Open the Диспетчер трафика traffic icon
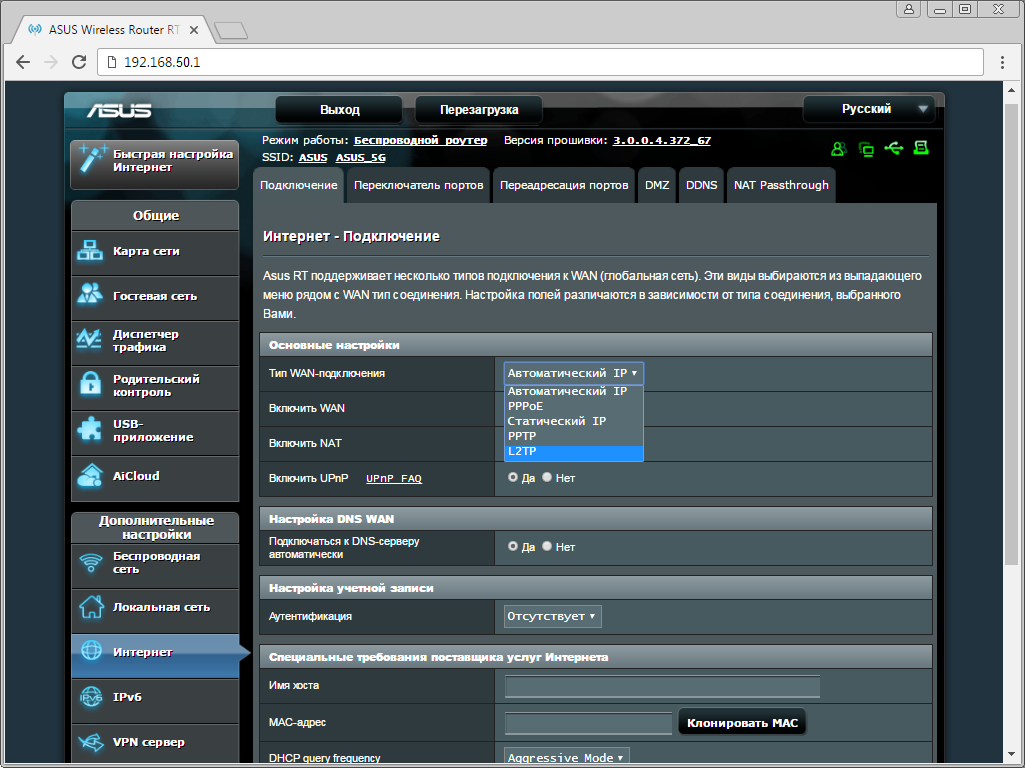Viewport: 1025px width, 768px height. click(x=89, y=339)
